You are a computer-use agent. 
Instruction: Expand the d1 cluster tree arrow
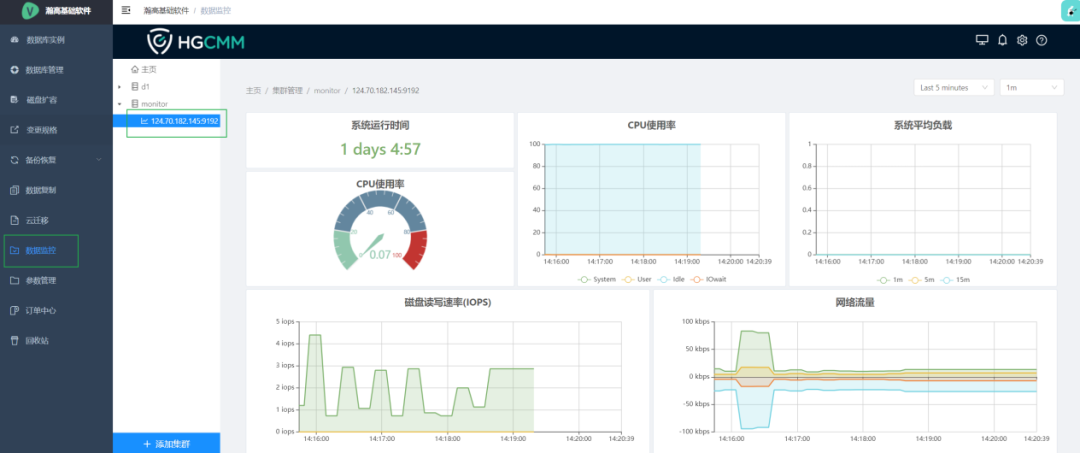point(119,87)
